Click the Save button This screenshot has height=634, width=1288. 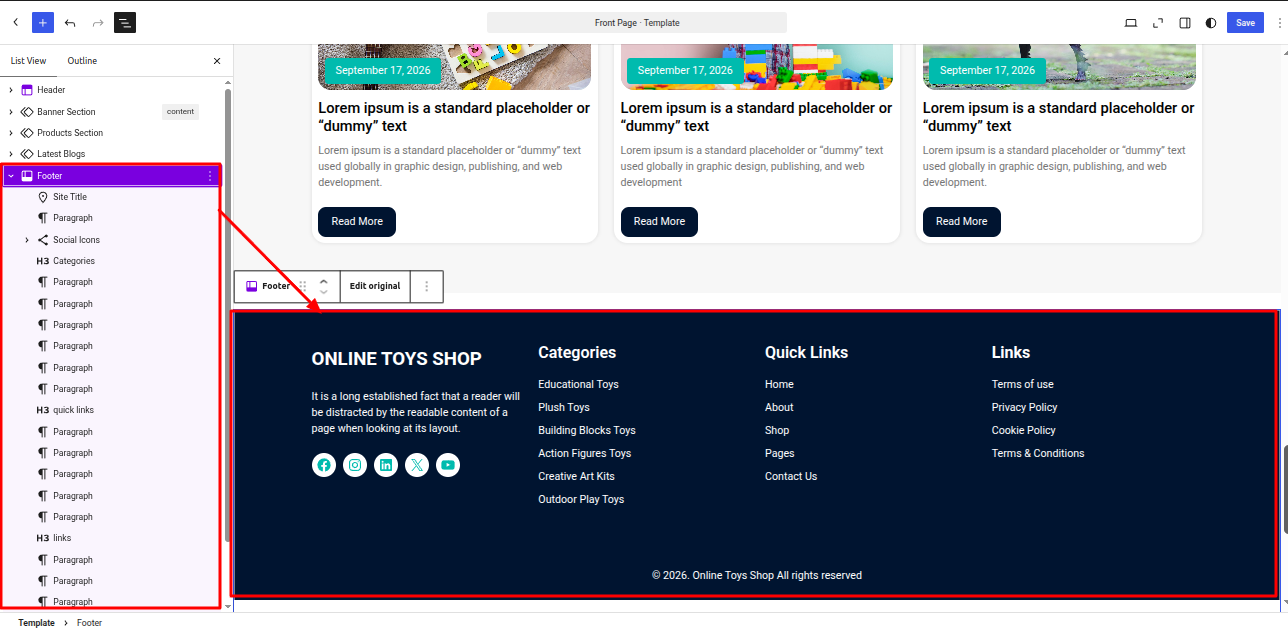(1245, 23)
